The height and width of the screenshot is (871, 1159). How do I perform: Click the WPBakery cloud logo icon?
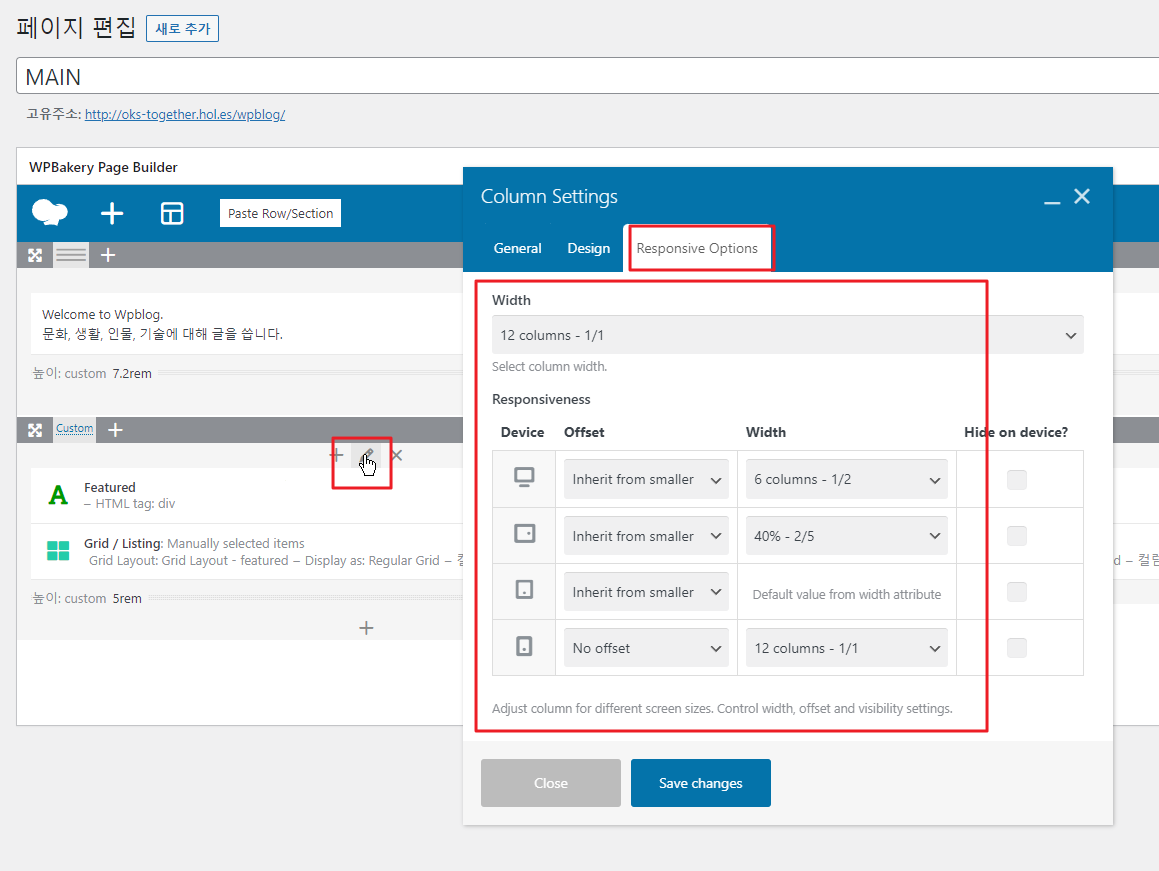point(50,213)
